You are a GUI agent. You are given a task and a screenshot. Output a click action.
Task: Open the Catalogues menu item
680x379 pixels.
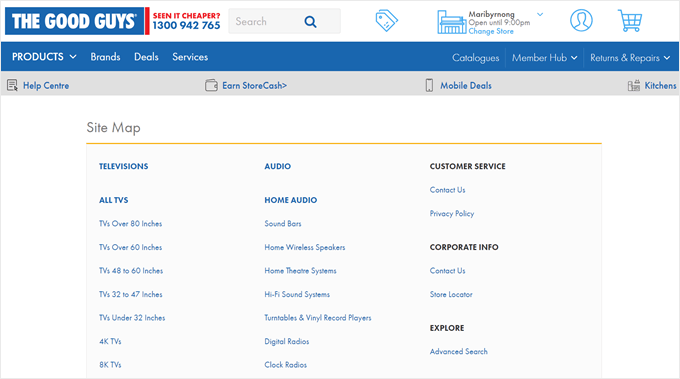[475, 58]
